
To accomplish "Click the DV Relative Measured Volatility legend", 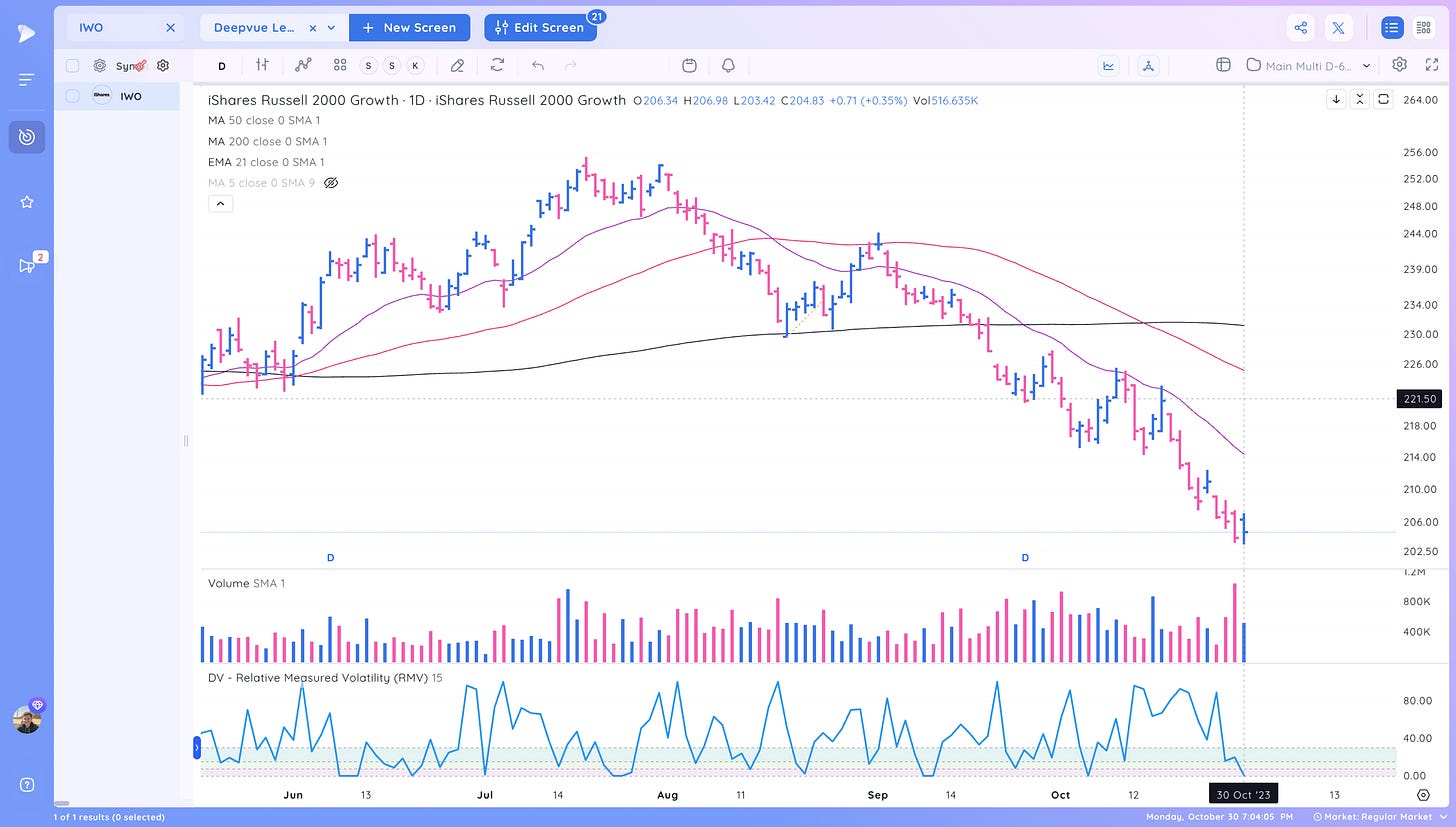I will click(325, 678).
